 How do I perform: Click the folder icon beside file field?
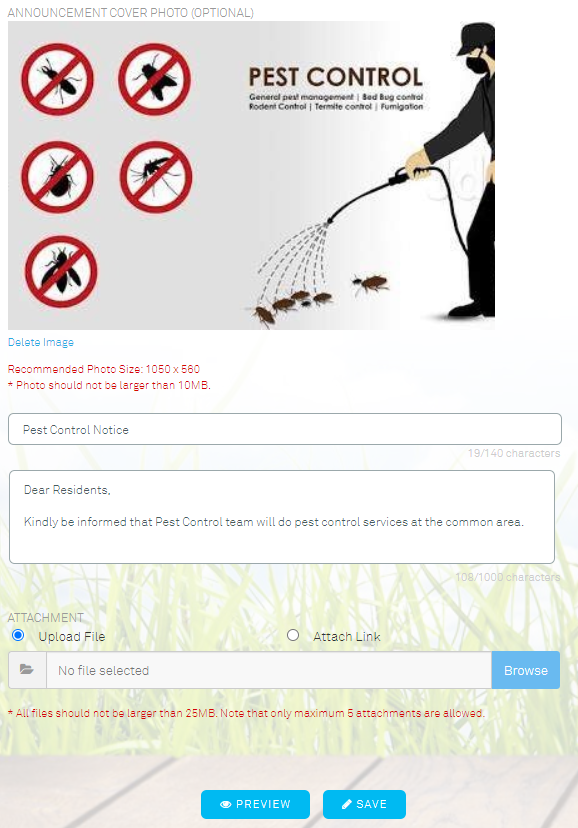tap(27, 670)
